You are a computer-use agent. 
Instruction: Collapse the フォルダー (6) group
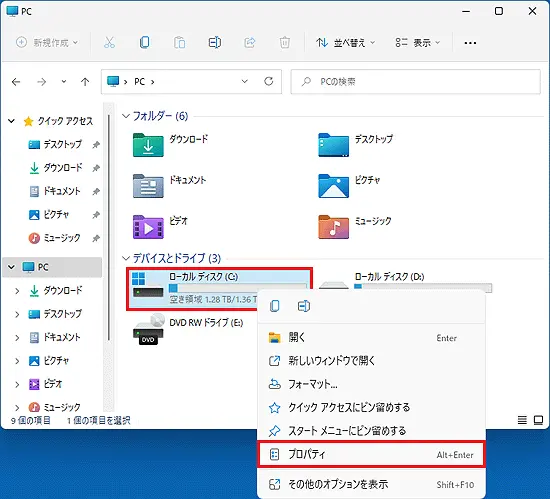point(126,116)
